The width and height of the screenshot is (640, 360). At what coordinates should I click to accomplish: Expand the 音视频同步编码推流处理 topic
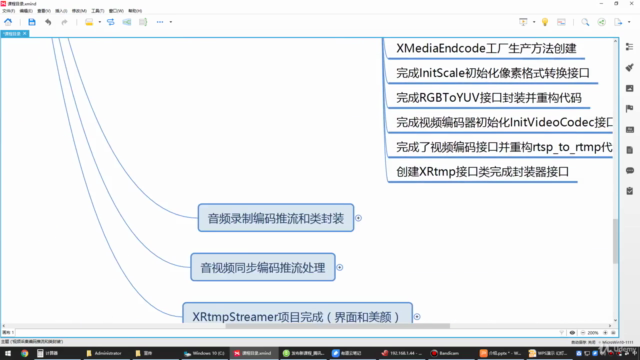pyautogui.click(x=340, y=267)
